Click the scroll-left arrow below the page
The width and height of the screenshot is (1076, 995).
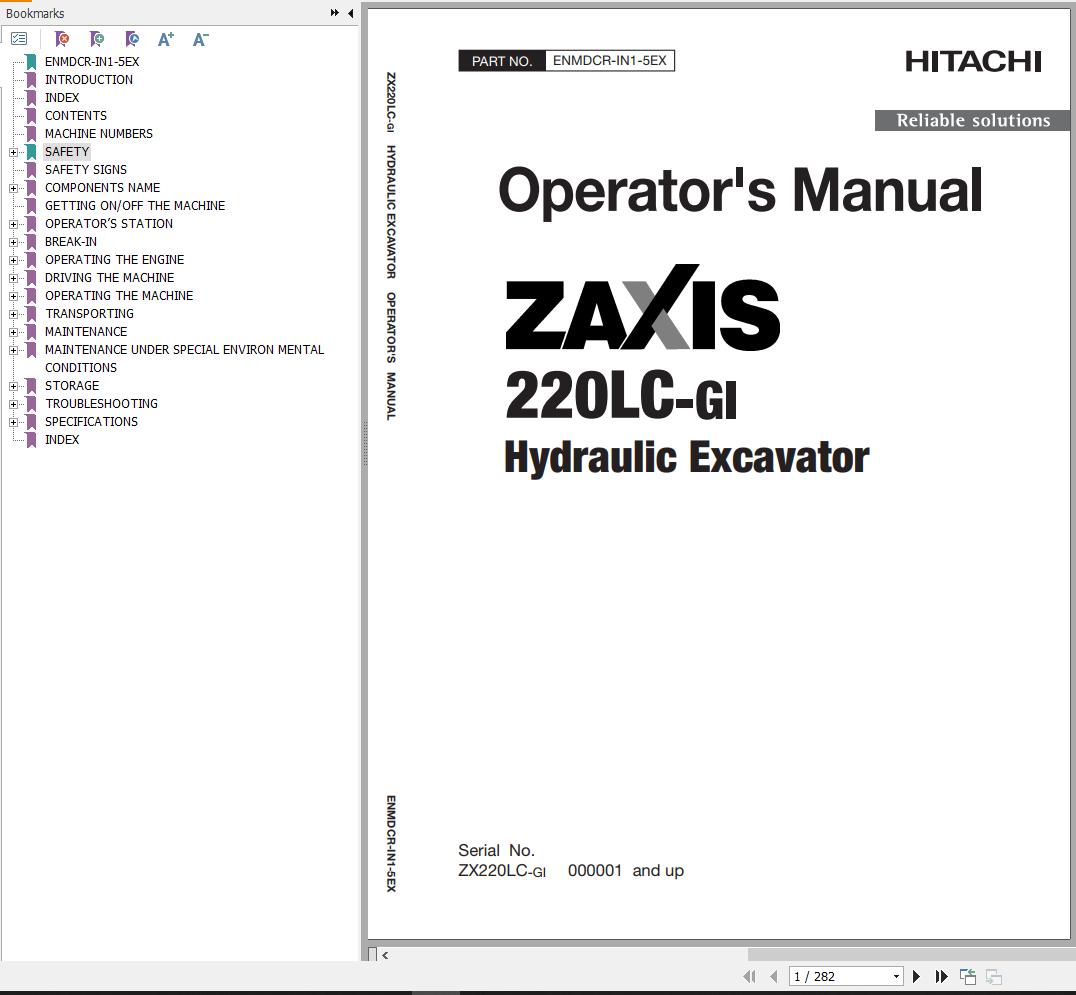[386, 955]
